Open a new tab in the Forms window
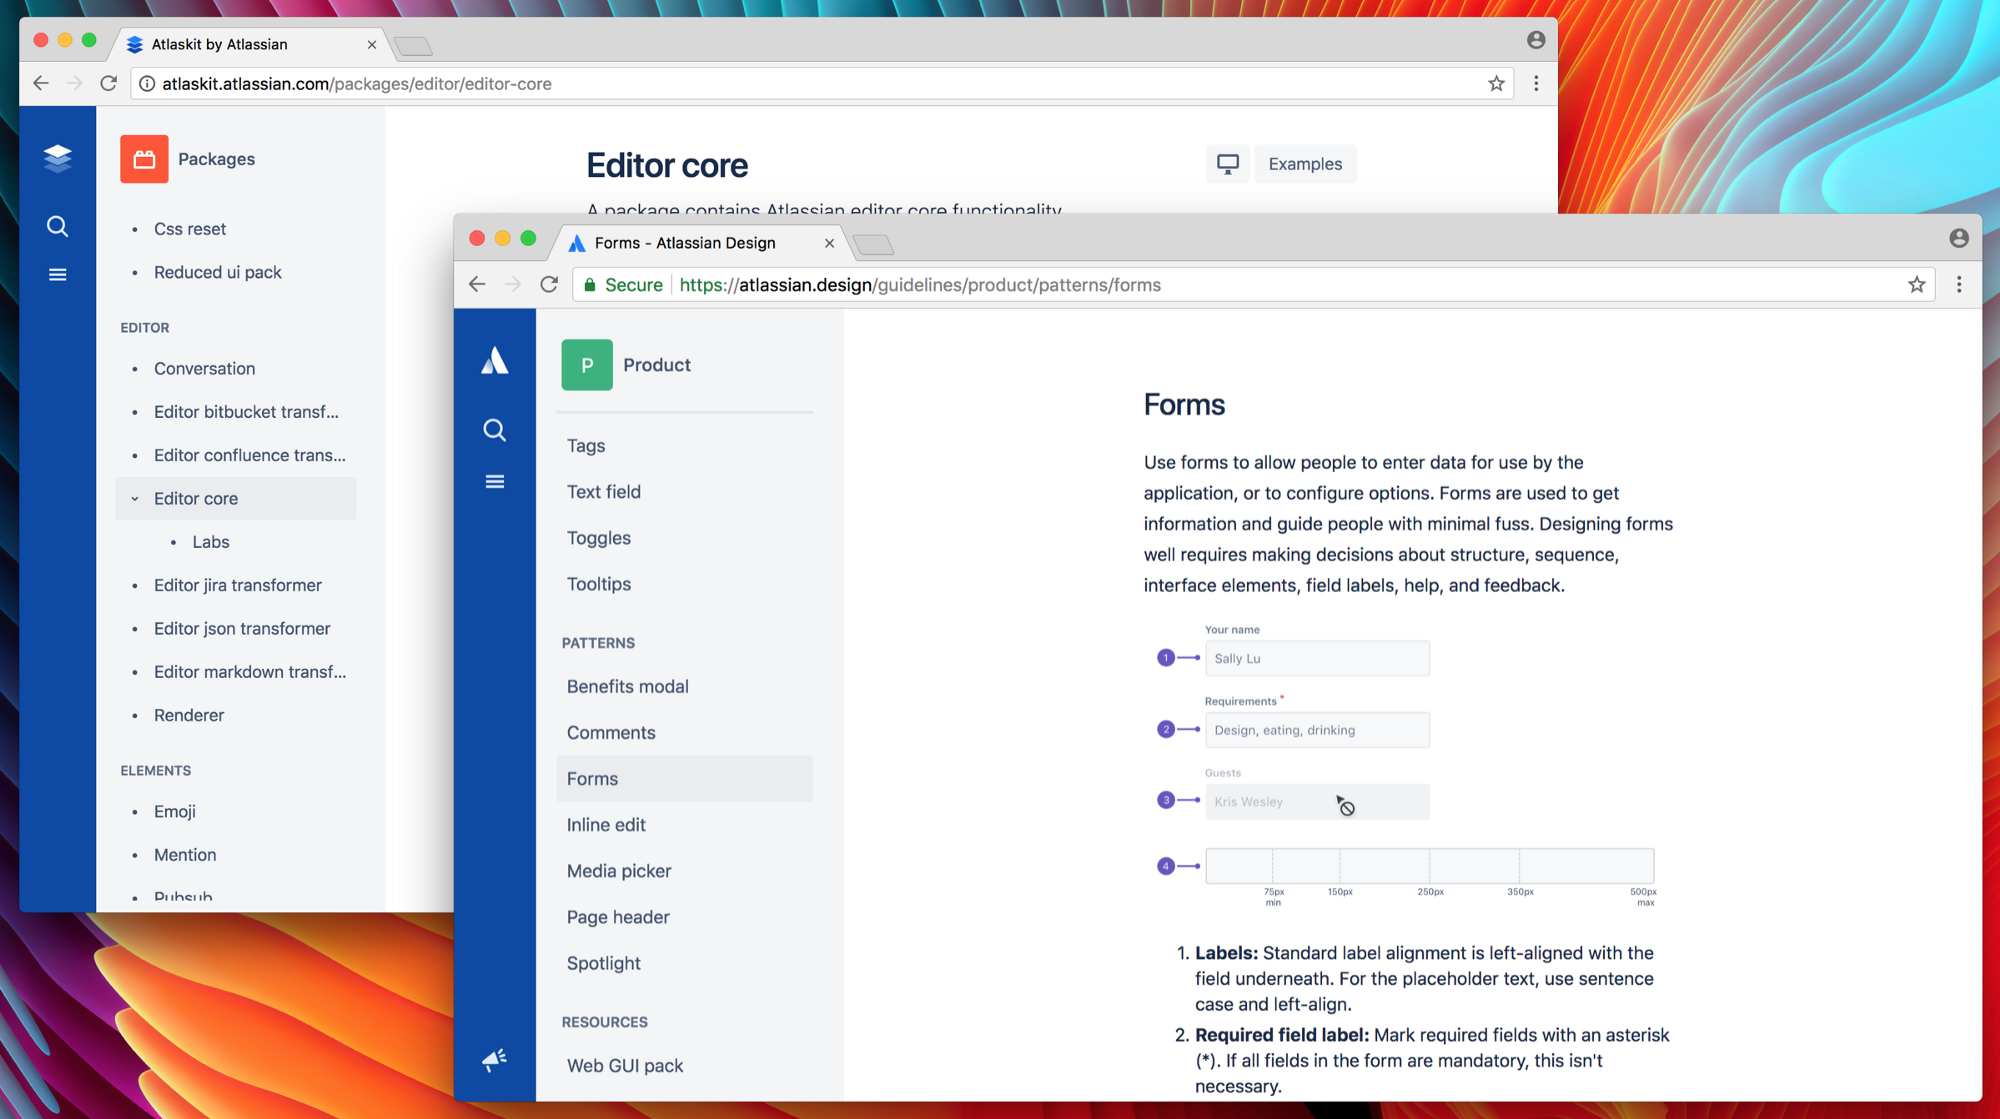The width and height of the screenshot is (2000, 1119). click(874, 244)
